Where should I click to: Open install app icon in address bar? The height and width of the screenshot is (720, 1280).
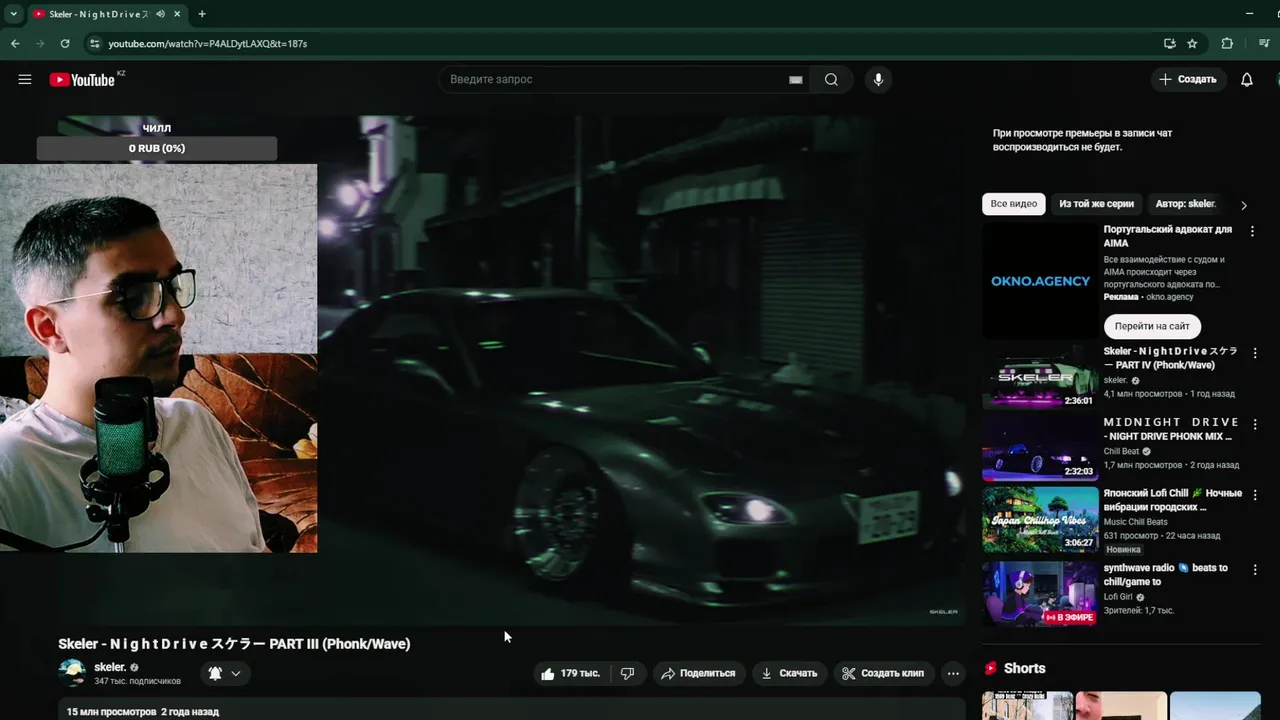1169,44
